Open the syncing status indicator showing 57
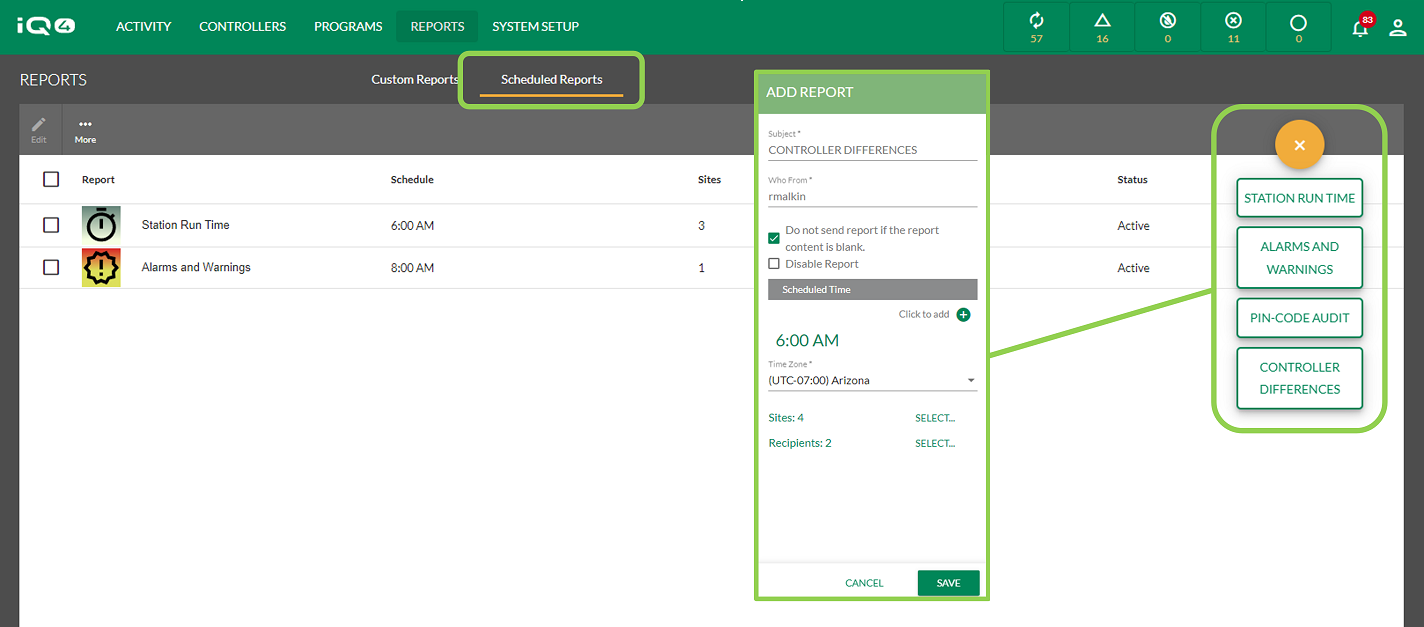The width and height of the screenshot is (1424, 627). pos(1036,27)
